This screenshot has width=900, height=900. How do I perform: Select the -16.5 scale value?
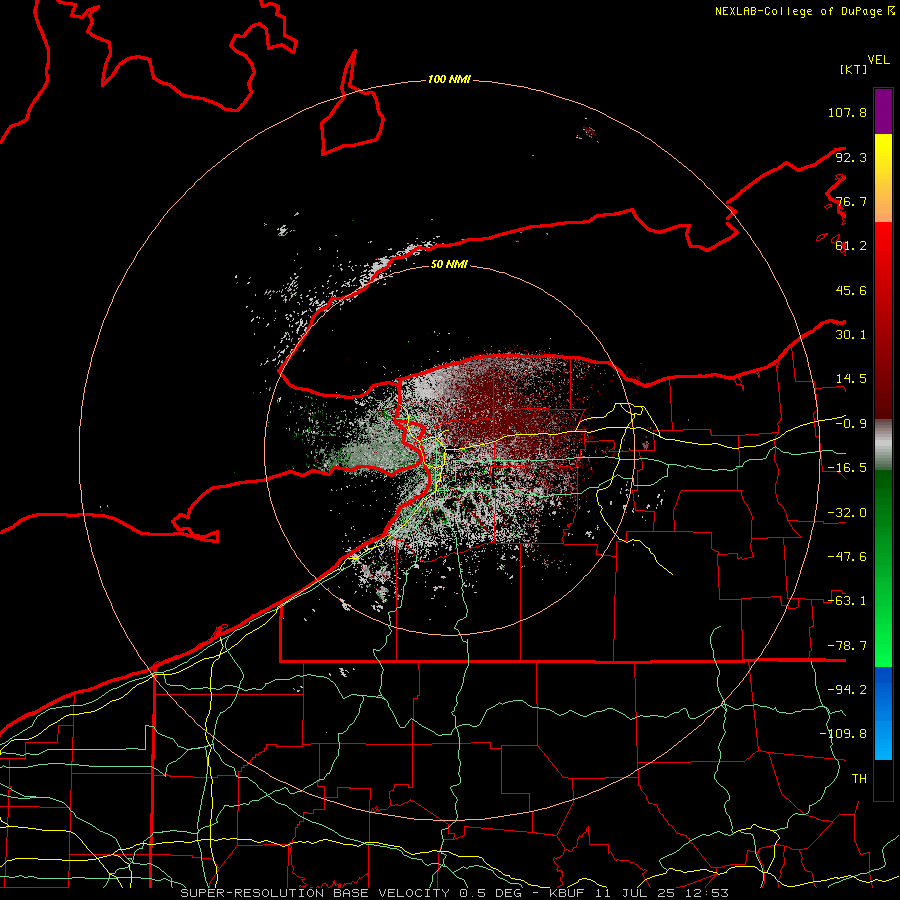click(x=847, y=468)
